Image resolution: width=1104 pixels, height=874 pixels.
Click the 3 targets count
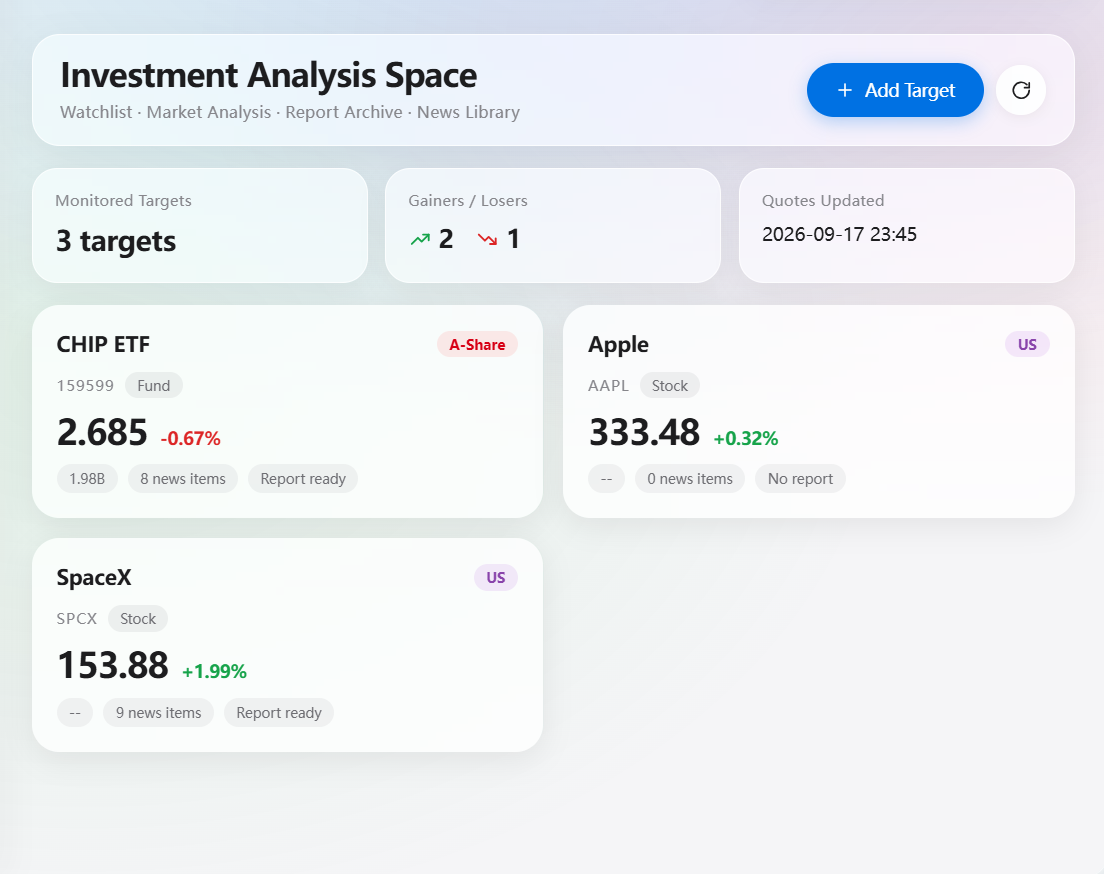pos(116,241)
